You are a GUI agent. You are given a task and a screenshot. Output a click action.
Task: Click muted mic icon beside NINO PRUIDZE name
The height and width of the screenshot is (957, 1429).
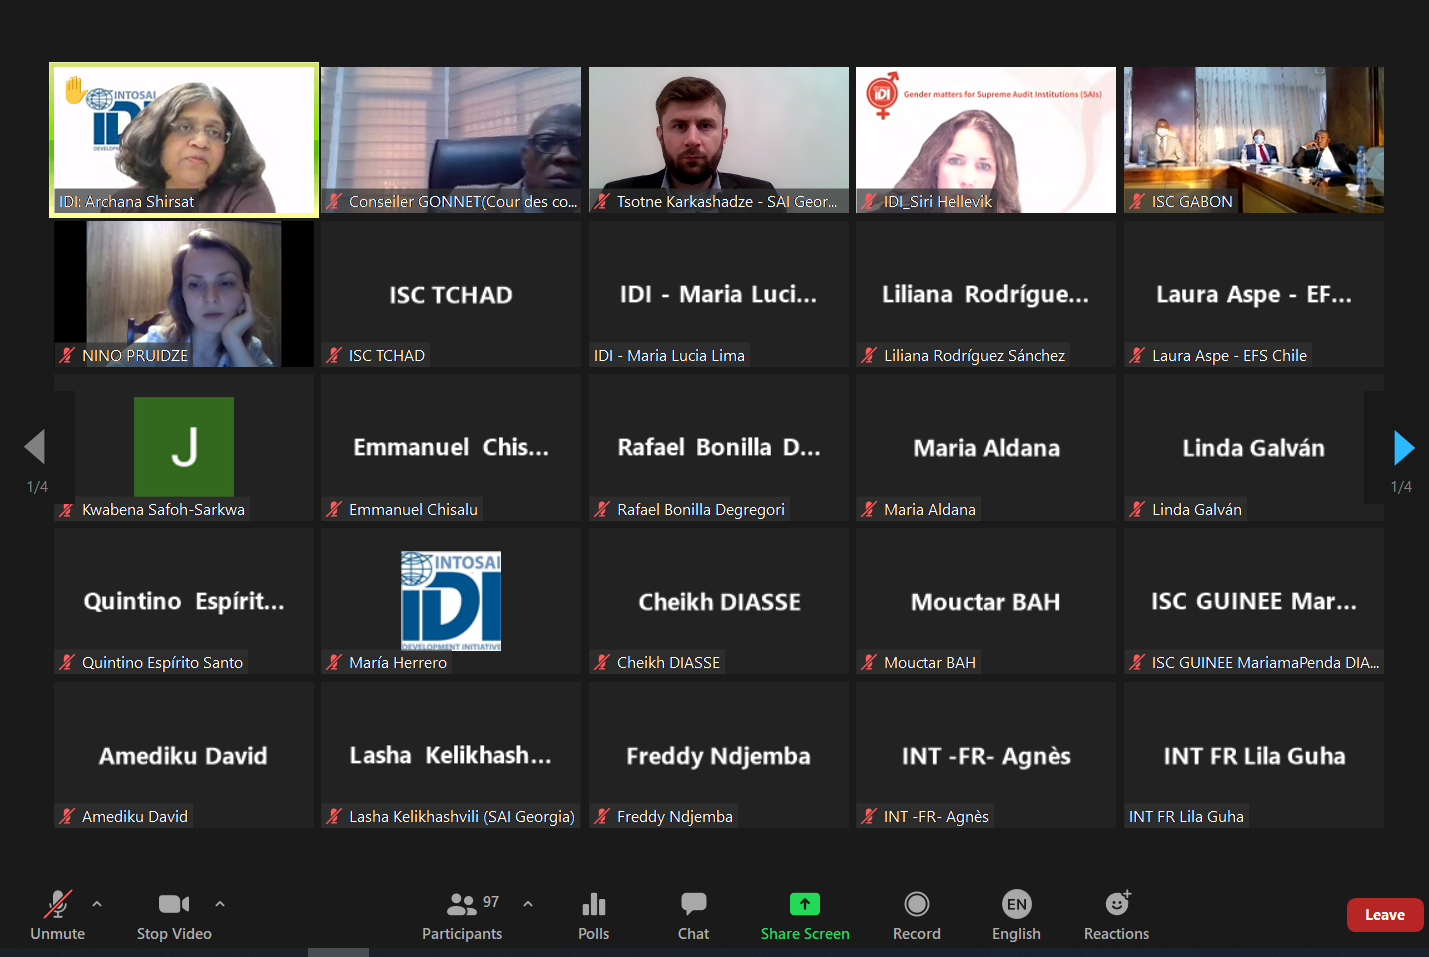67,355
